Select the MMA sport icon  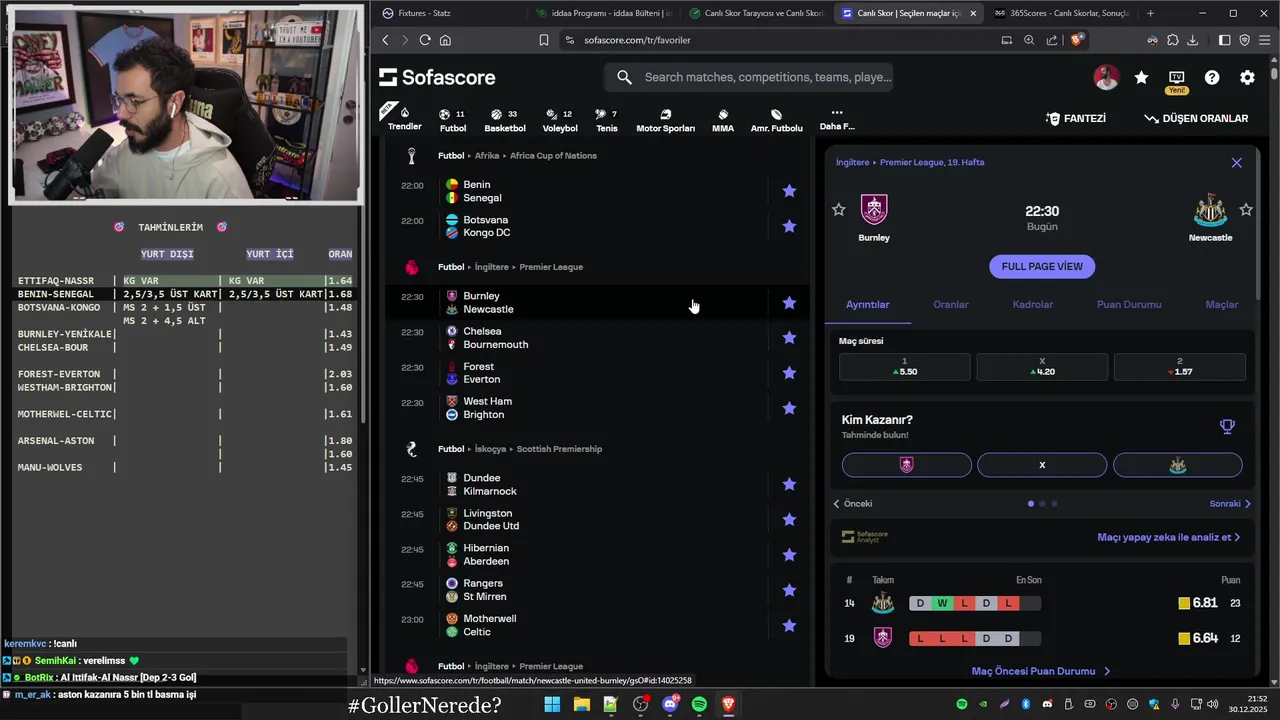[x=723, y=120]
